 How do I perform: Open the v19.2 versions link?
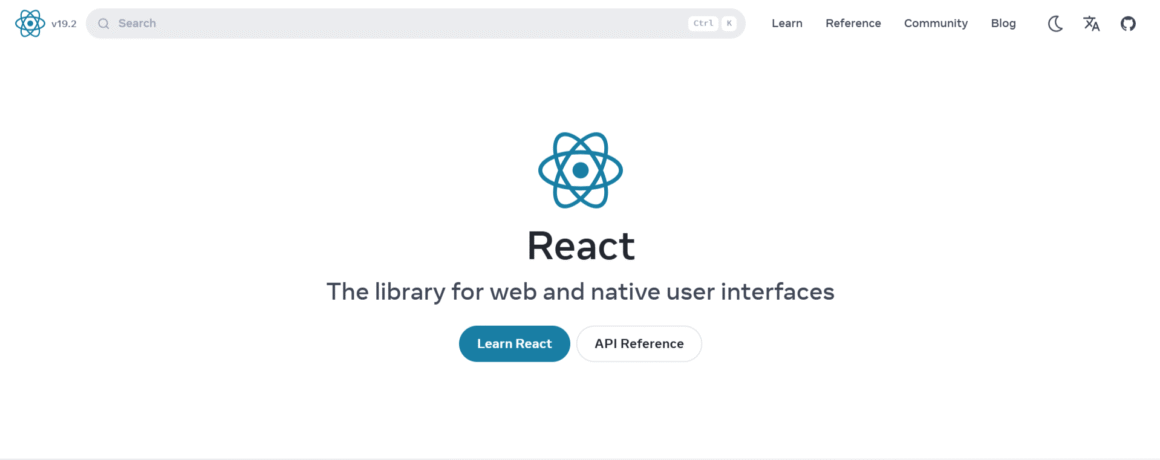64,24
